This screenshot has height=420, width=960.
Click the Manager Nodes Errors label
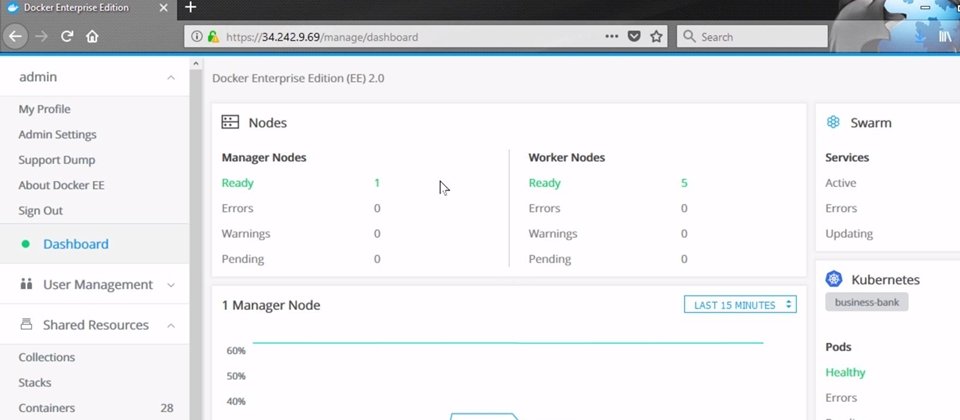[x=238, y=208]
